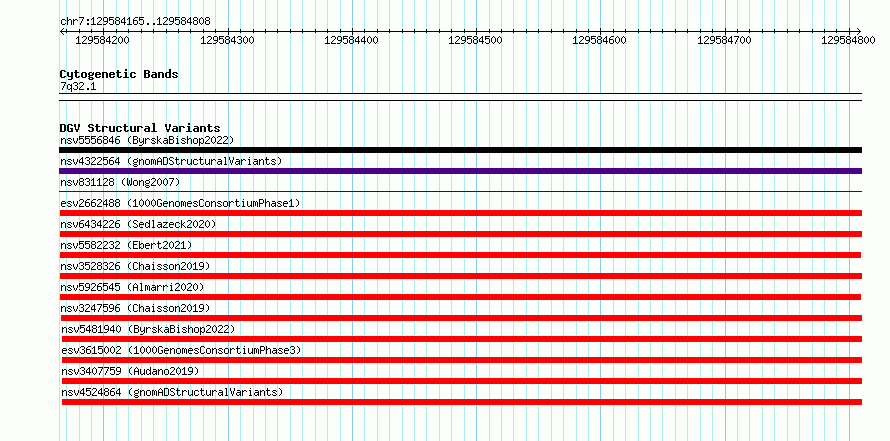The height and width of the screenshot is (441, 890).
Task: Select nsv5481940 (ByrskaBishop2022) label
Action: pos(148,329)
